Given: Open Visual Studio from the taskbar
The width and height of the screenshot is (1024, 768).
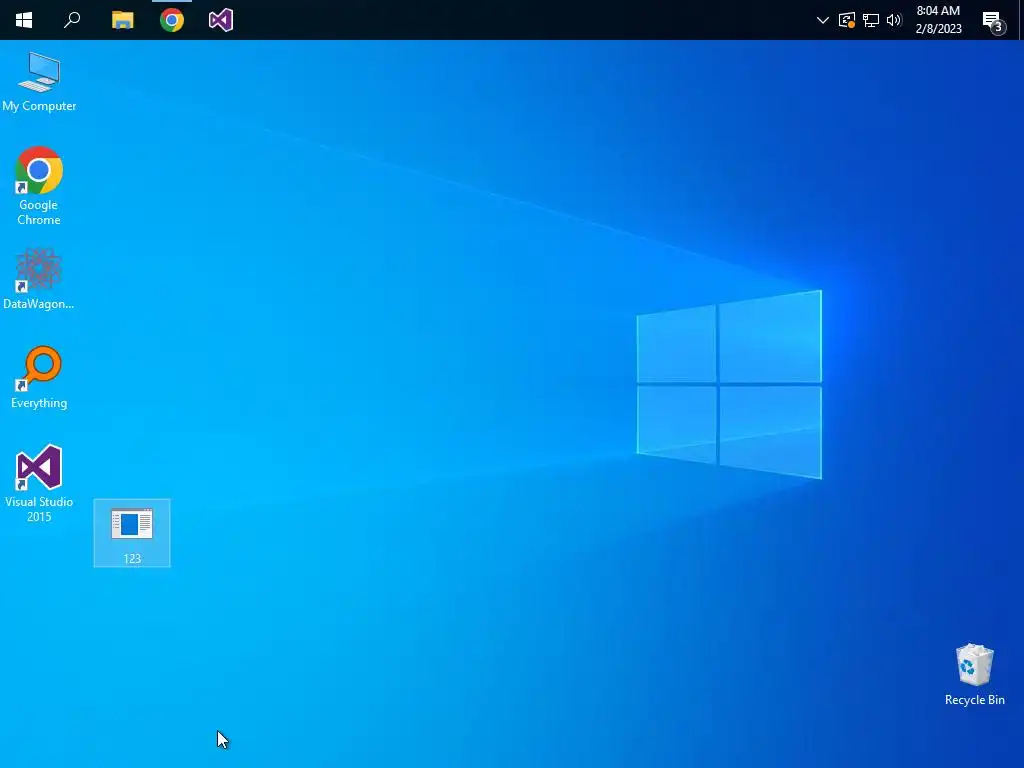Looking at the screenshot, I should tap(221, 20).
